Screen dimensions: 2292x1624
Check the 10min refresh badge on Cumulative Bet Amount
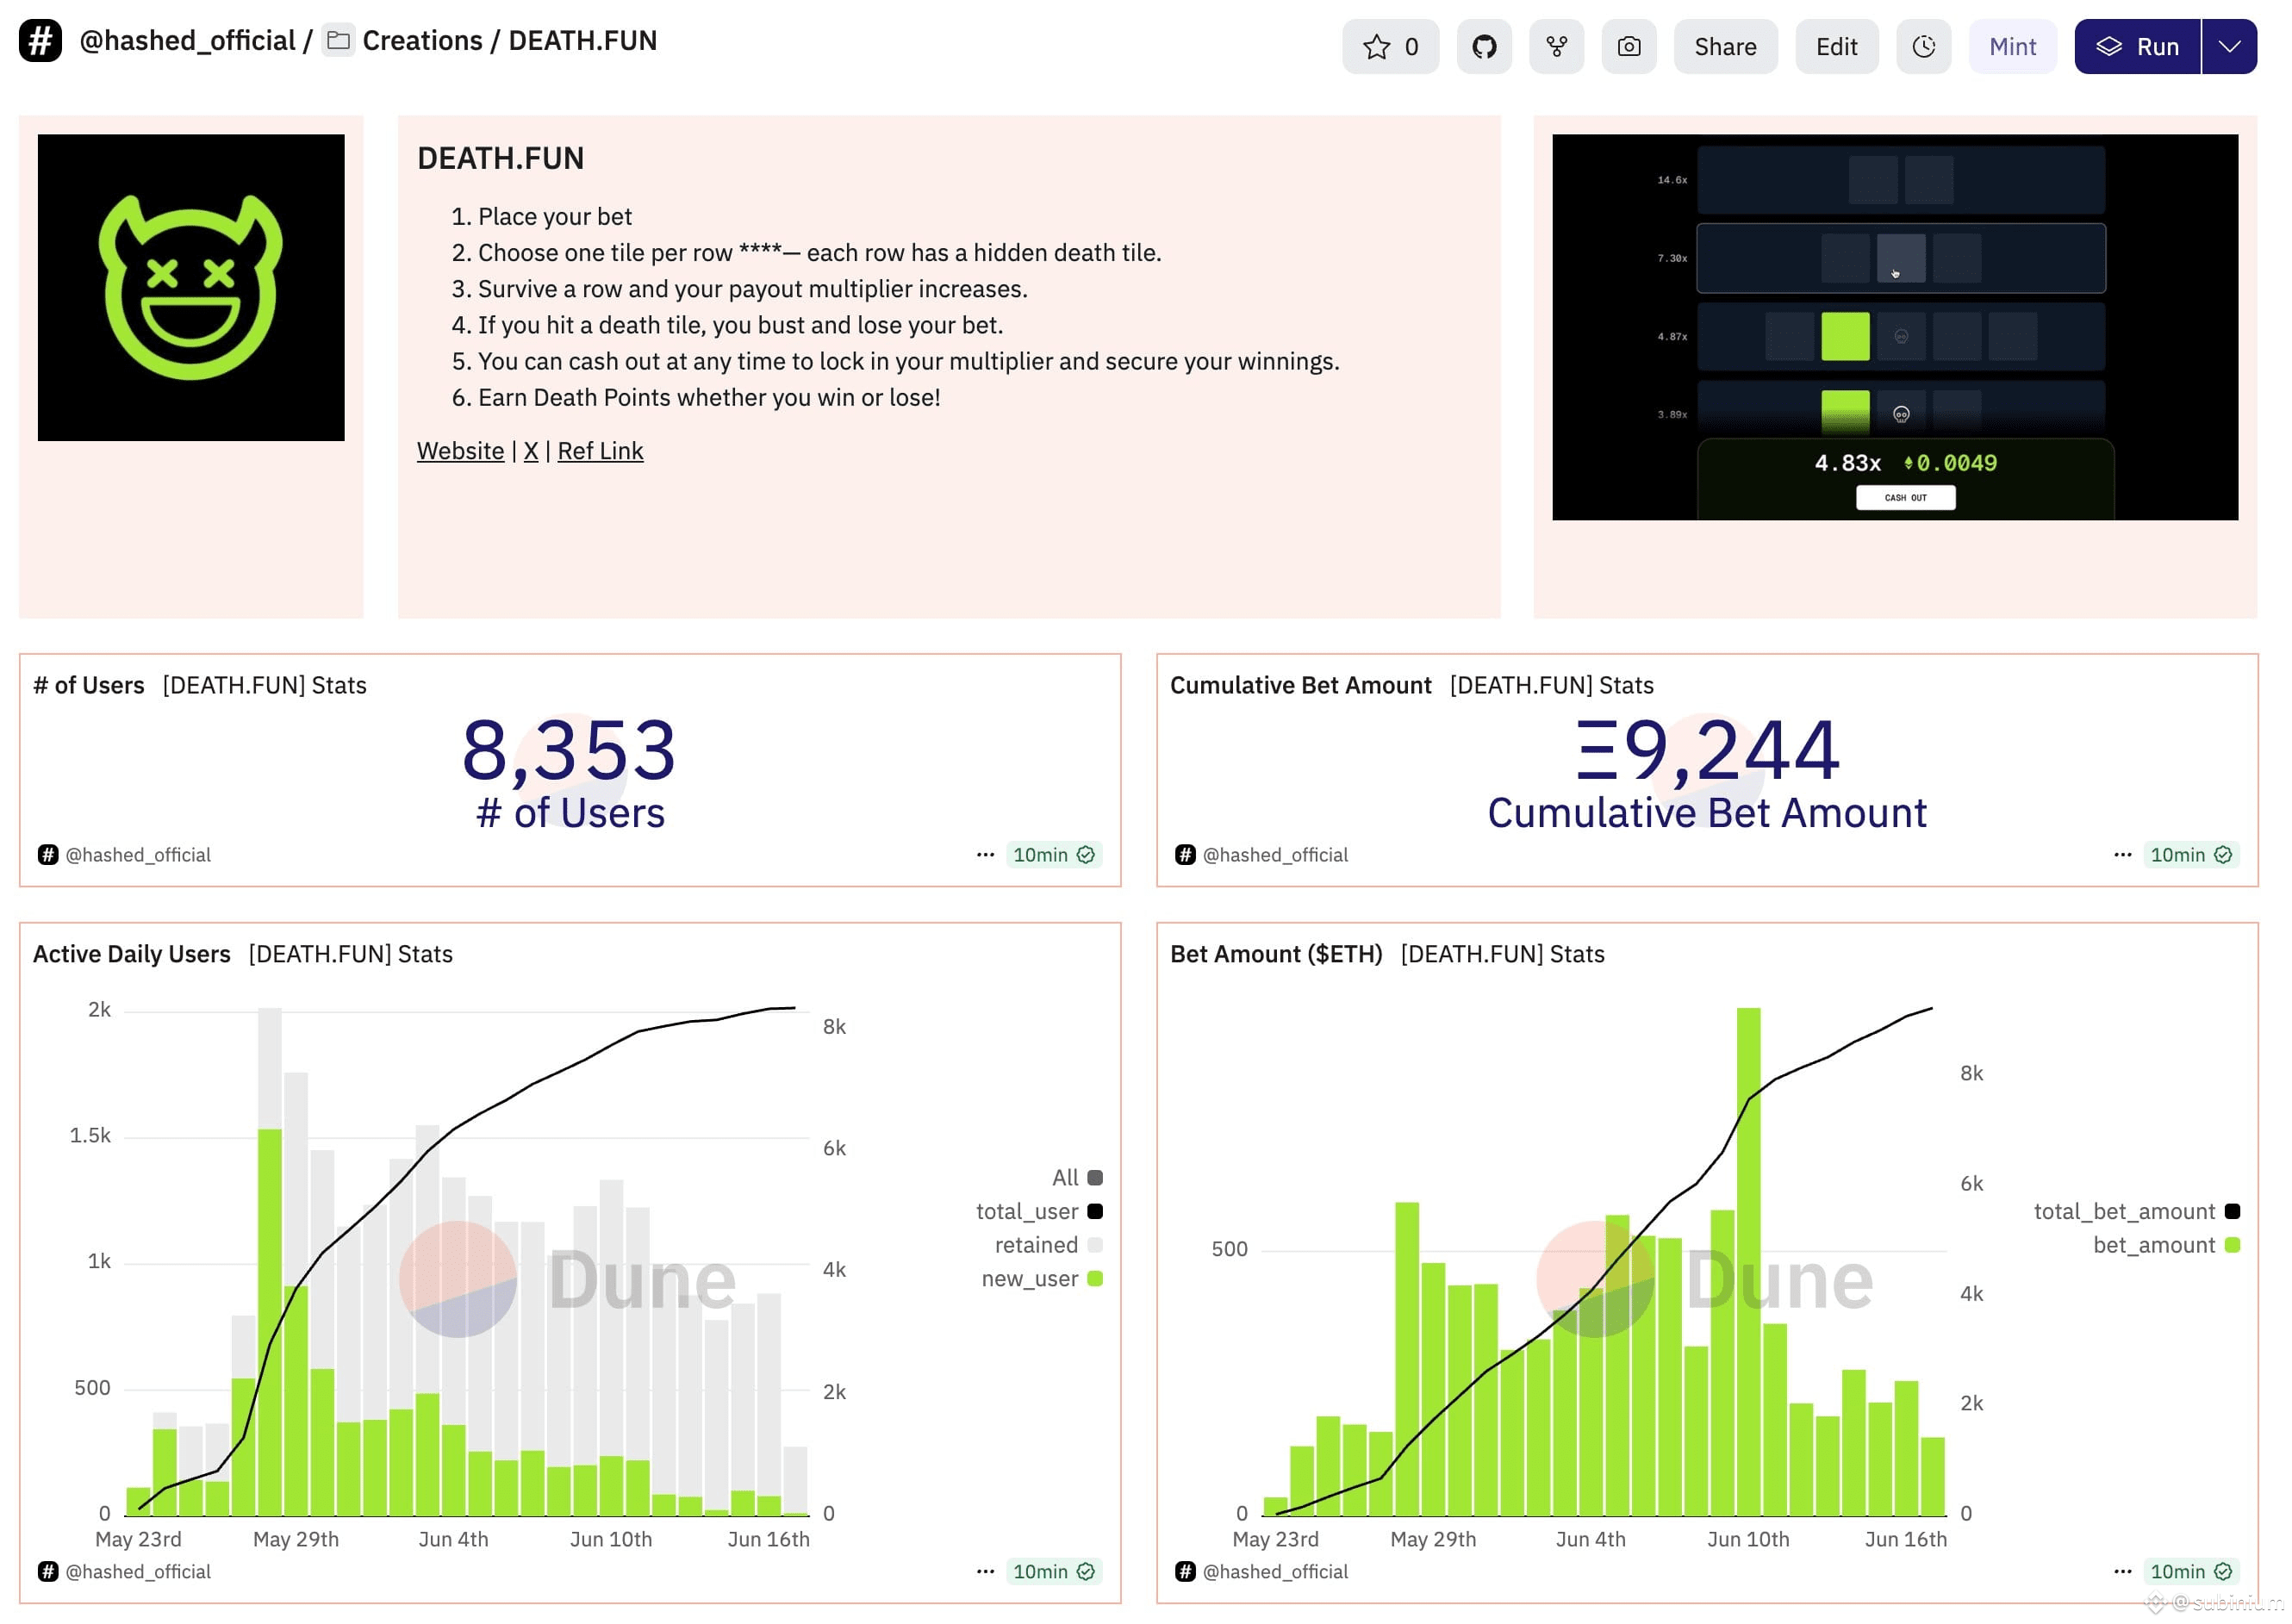(2191, 855)
